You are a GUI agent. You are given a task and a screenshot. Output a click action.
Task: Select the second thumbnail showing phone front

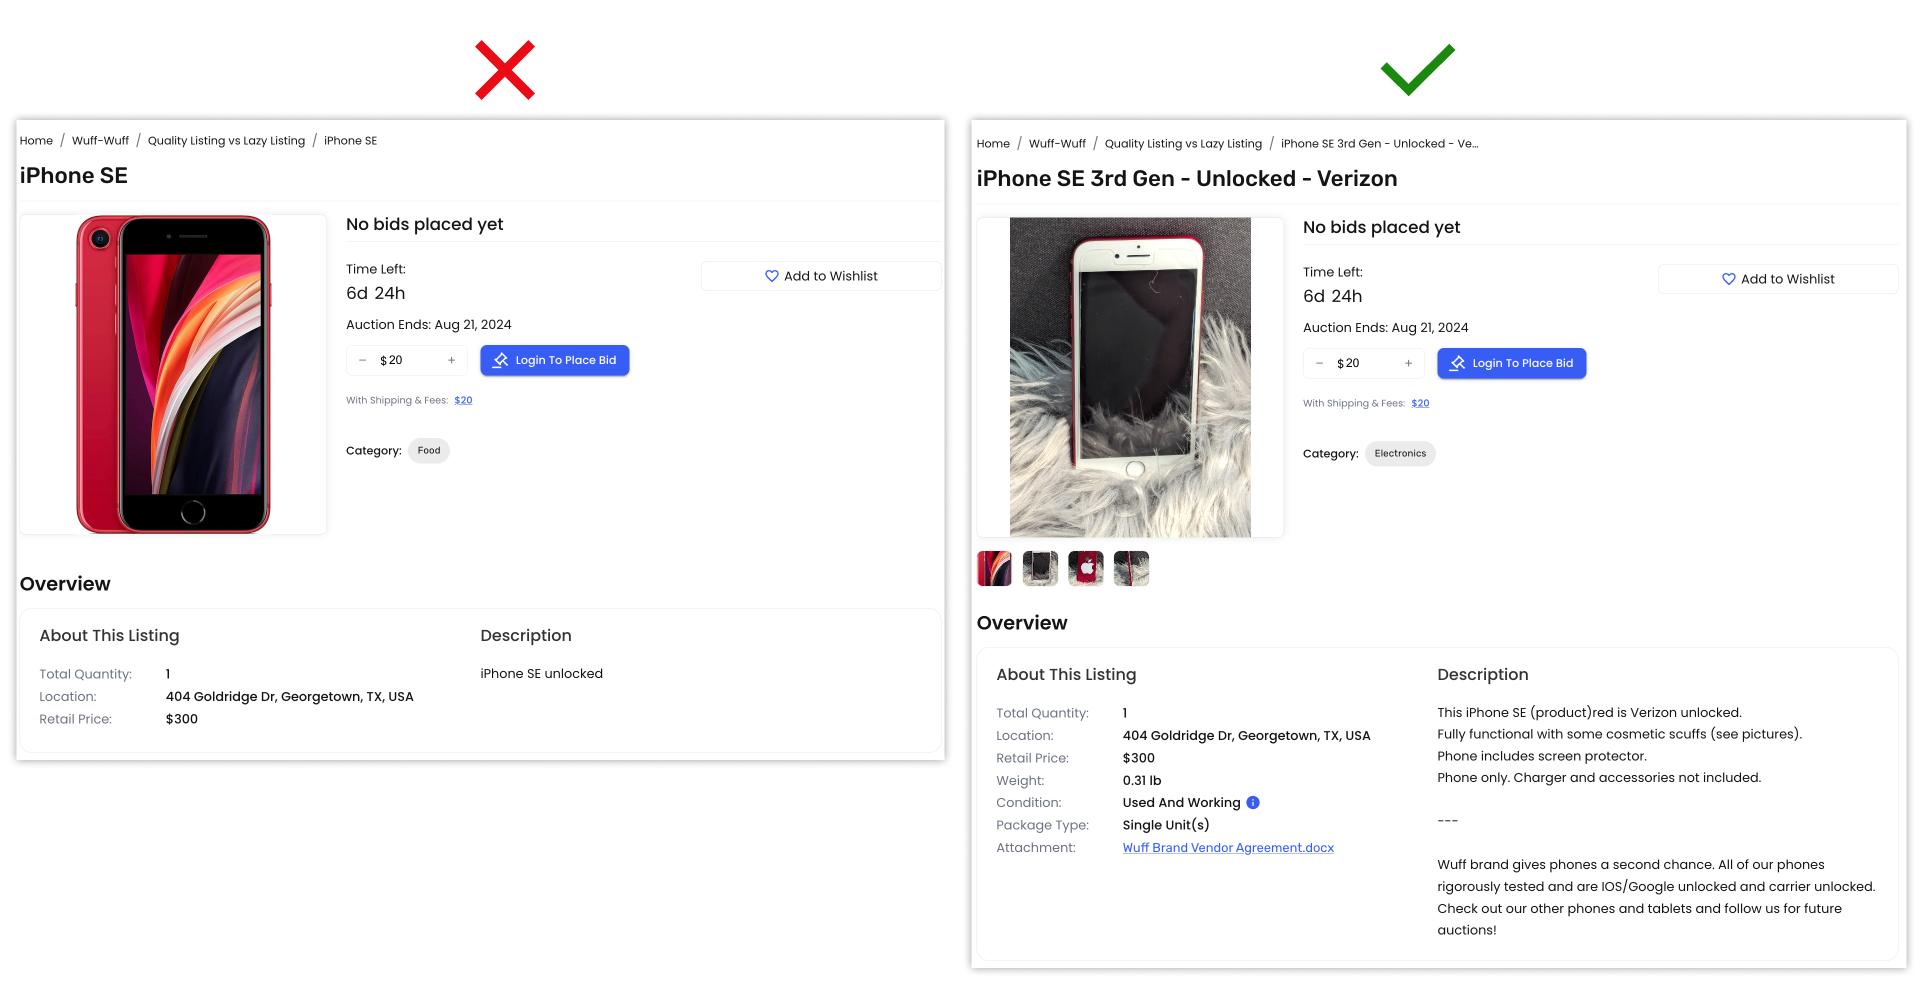coord(1040,569)
